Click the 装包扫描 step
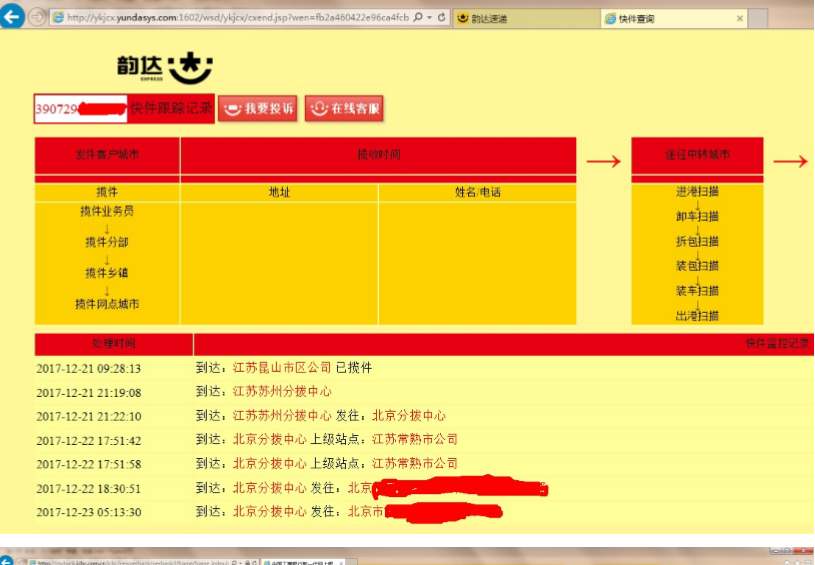This screenshot has width=815, height=565. pos(697,266)
